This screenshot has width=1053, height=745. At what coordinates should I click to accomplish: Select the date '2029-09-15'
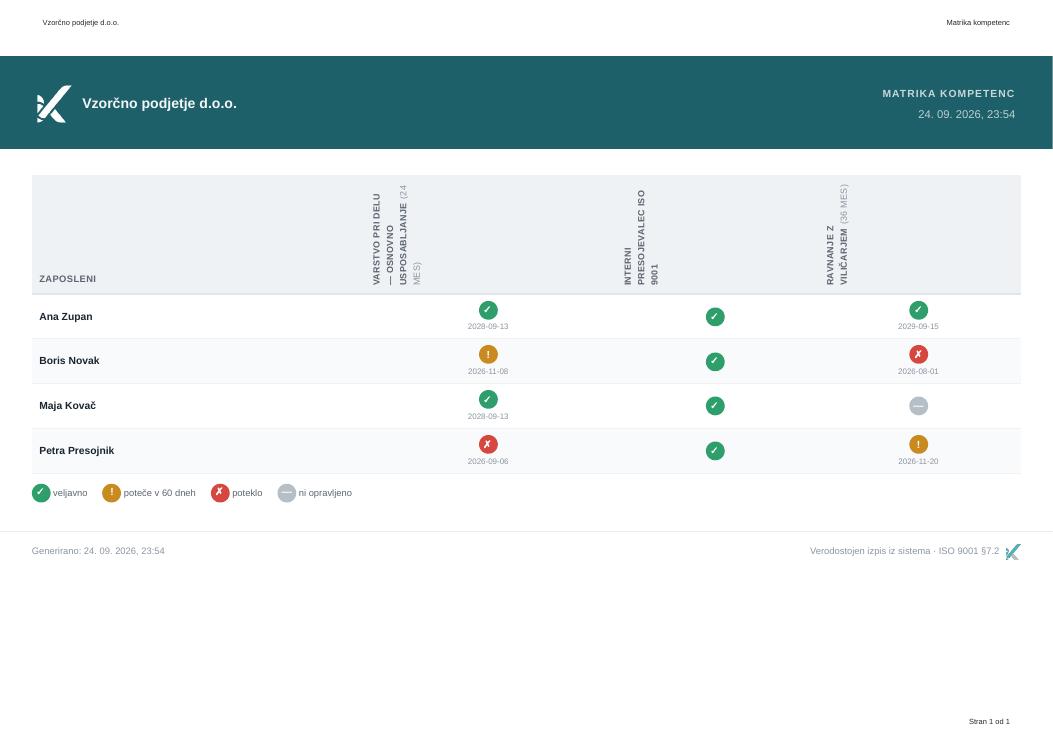(x=919, y=326)
